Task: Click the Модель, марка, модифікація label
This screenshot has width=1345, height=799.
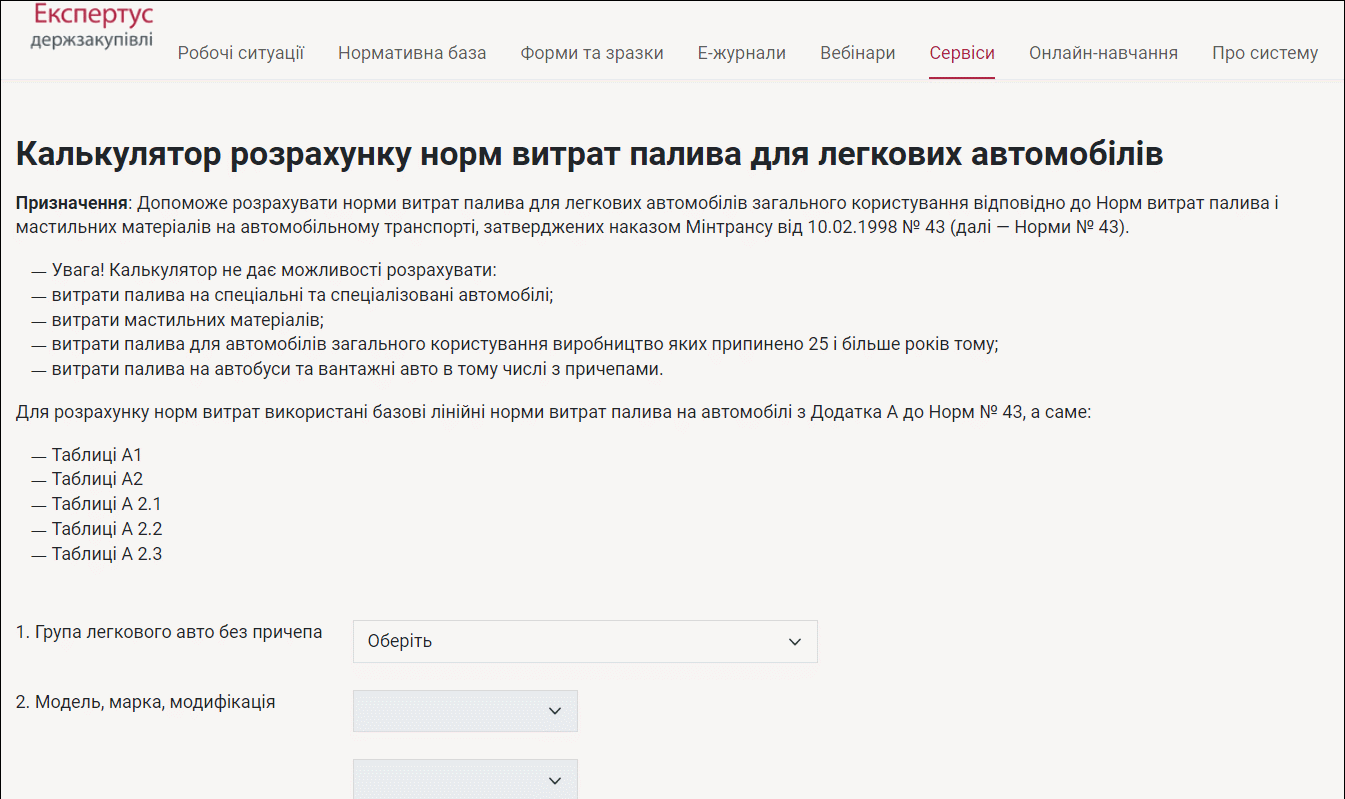Action: tap(145, 702)
